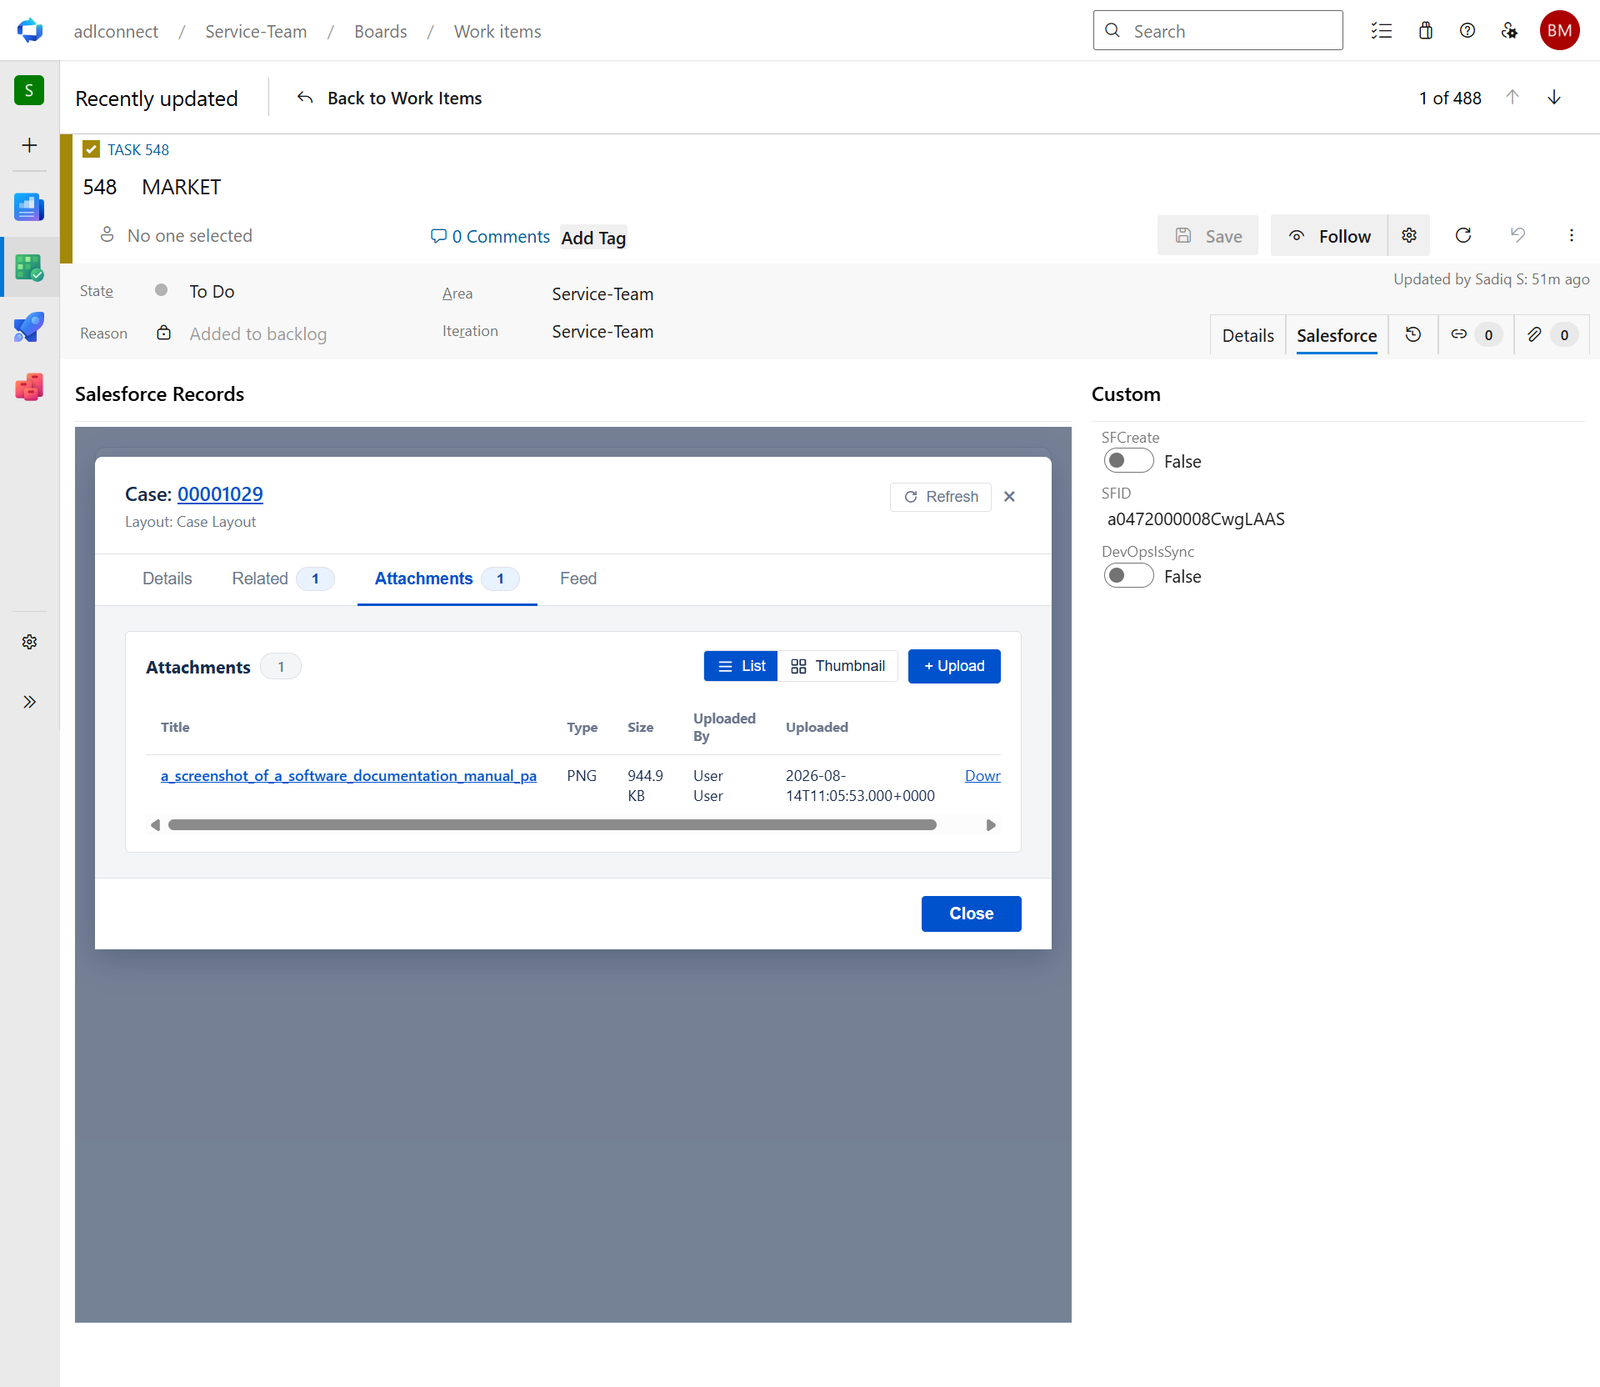Image resolution: width=1600 pixels, height=1387 pixels.
Task: Click the Work items breadcrumb
Action: click(x=497, y=31)
